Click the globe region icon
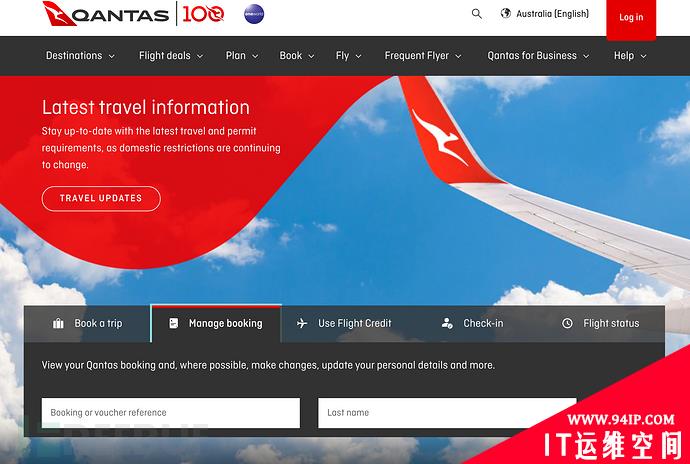 tap(506, 14)
